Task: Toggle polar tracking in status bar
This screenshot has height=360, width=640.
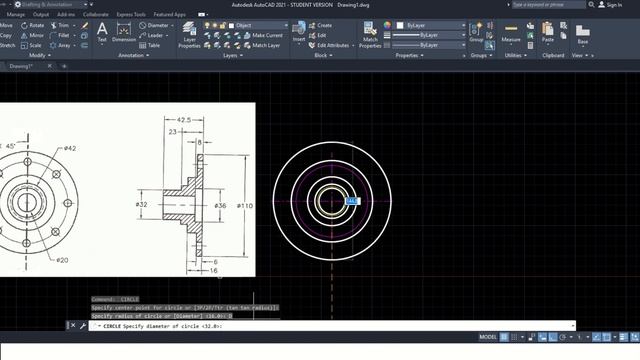Action: (563, 337)
